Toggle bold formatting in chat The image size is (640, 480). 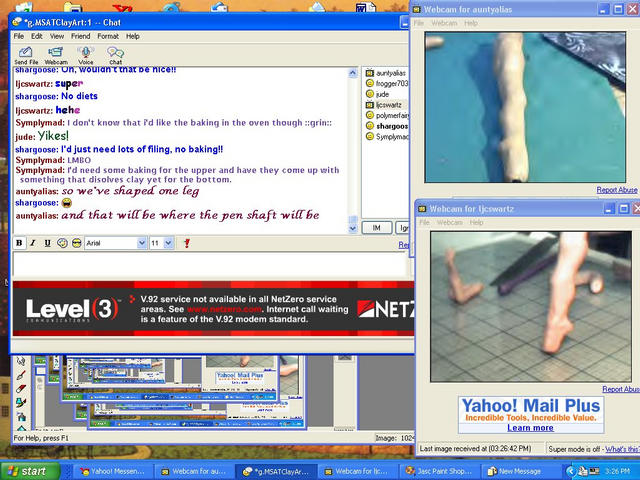(x=19, y=243)
